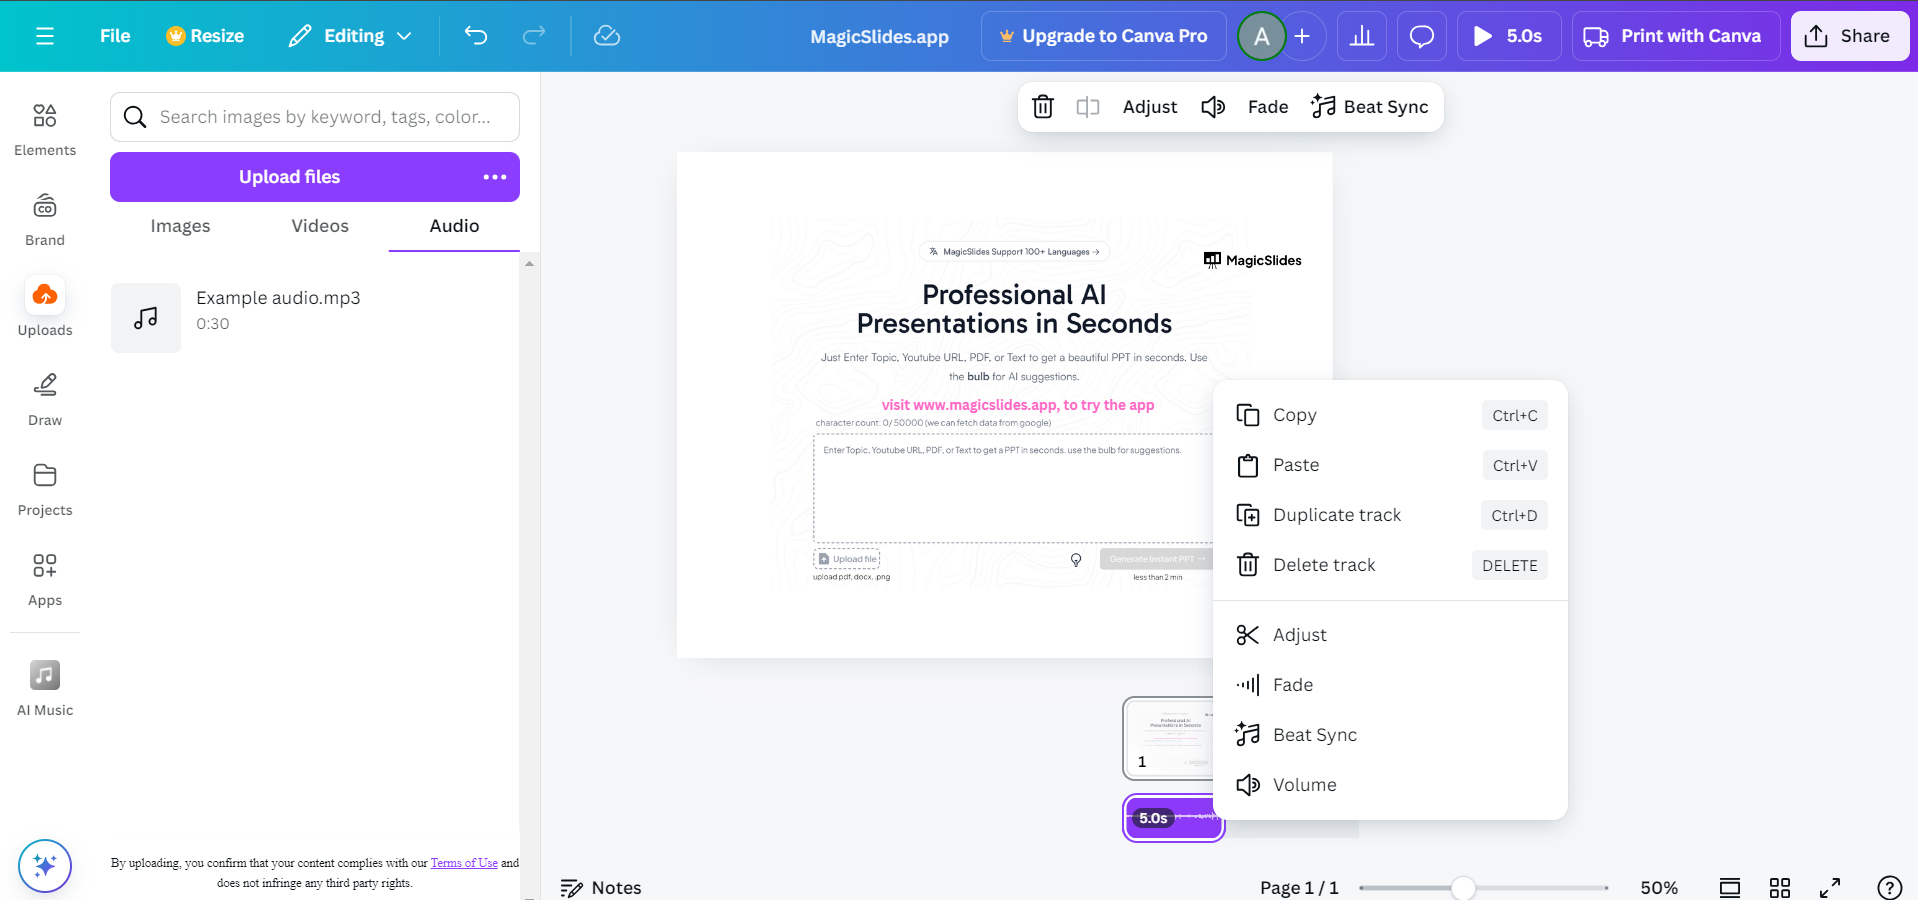Select Fade in the context menu
Image resolution: width=1918 pixels, height=900 pixels.
click(x=1390, y=685)
